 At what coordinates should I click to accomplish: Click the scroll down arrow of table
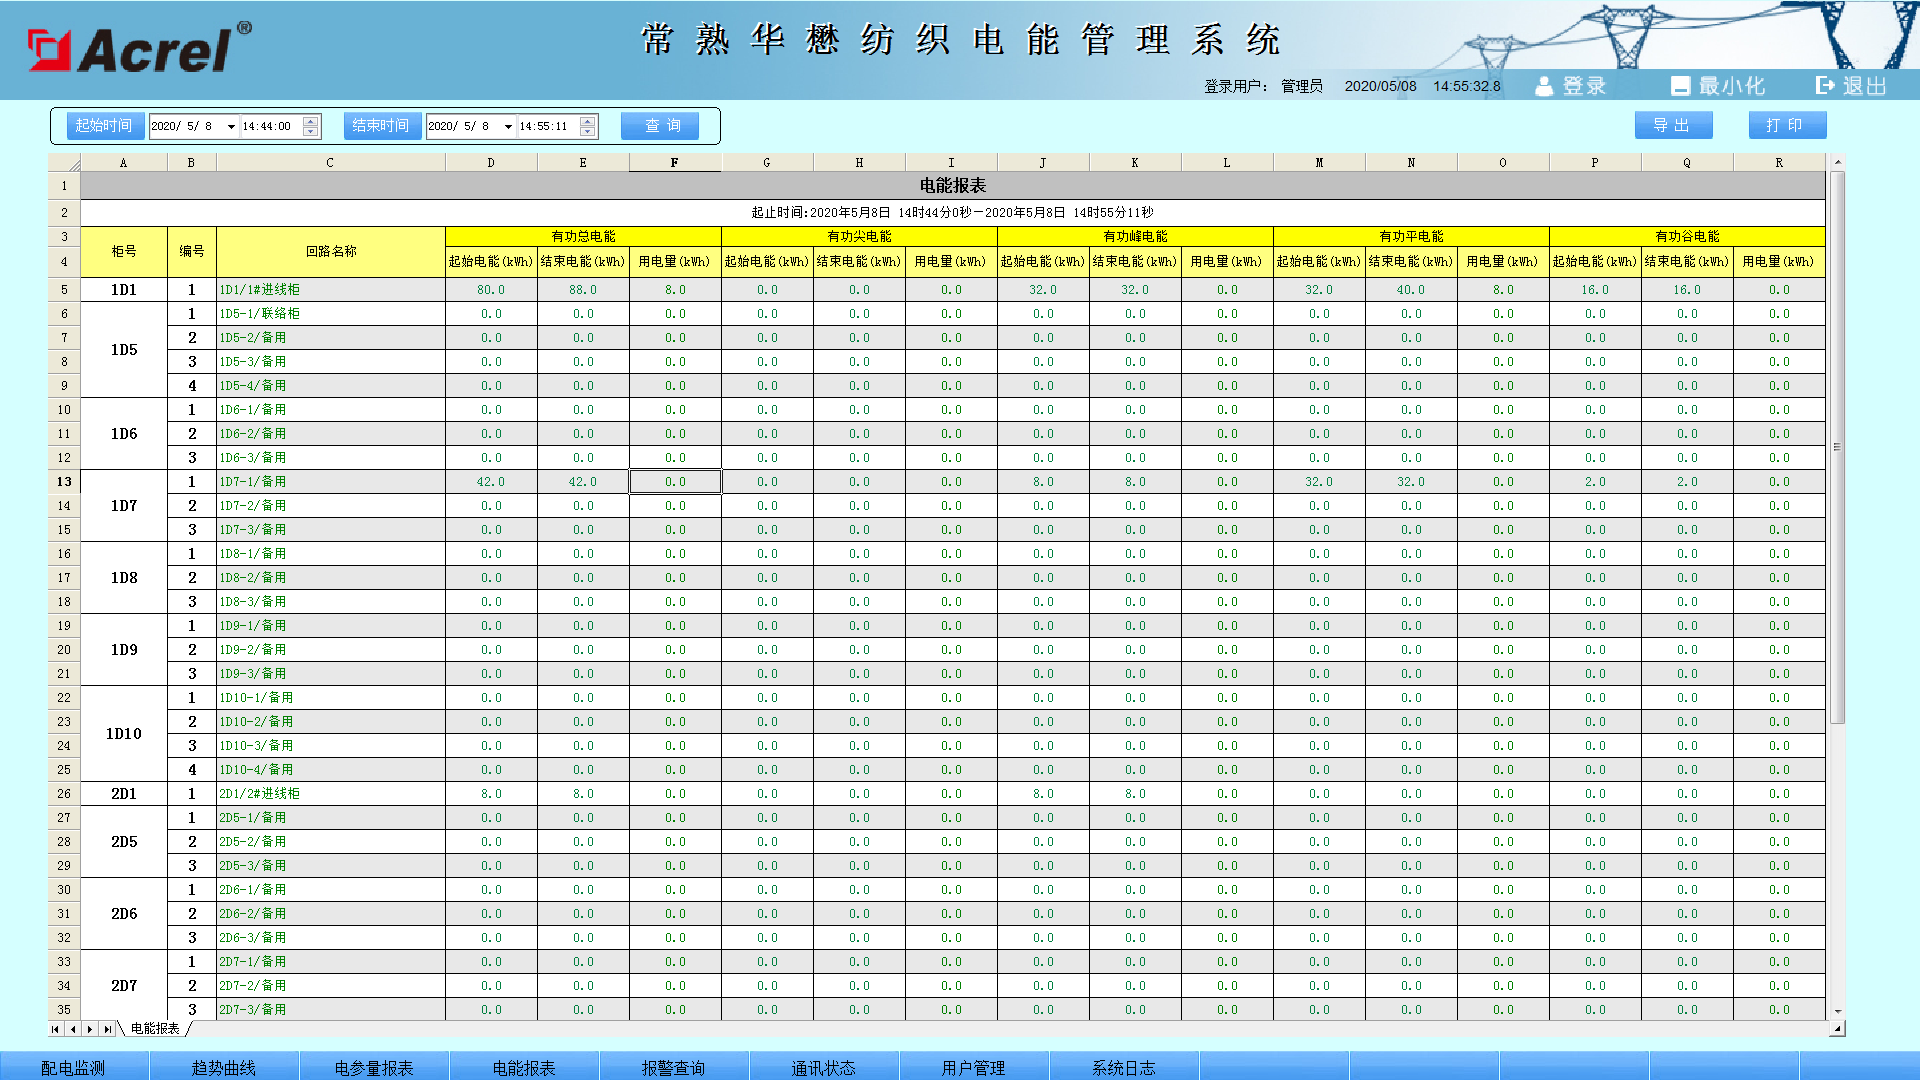click(x=1837, y=1011)
